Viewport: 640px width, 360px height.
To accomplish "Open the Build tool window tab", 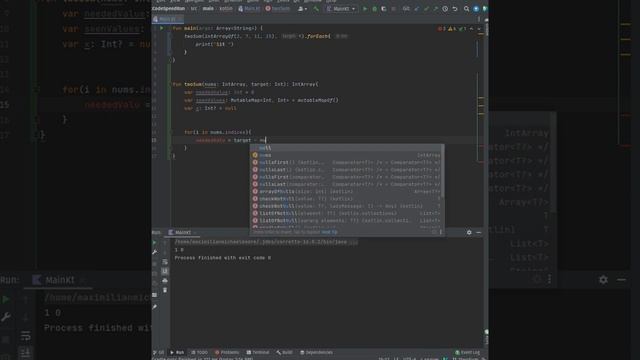I will pyautogui.click(x=284, y=352).
